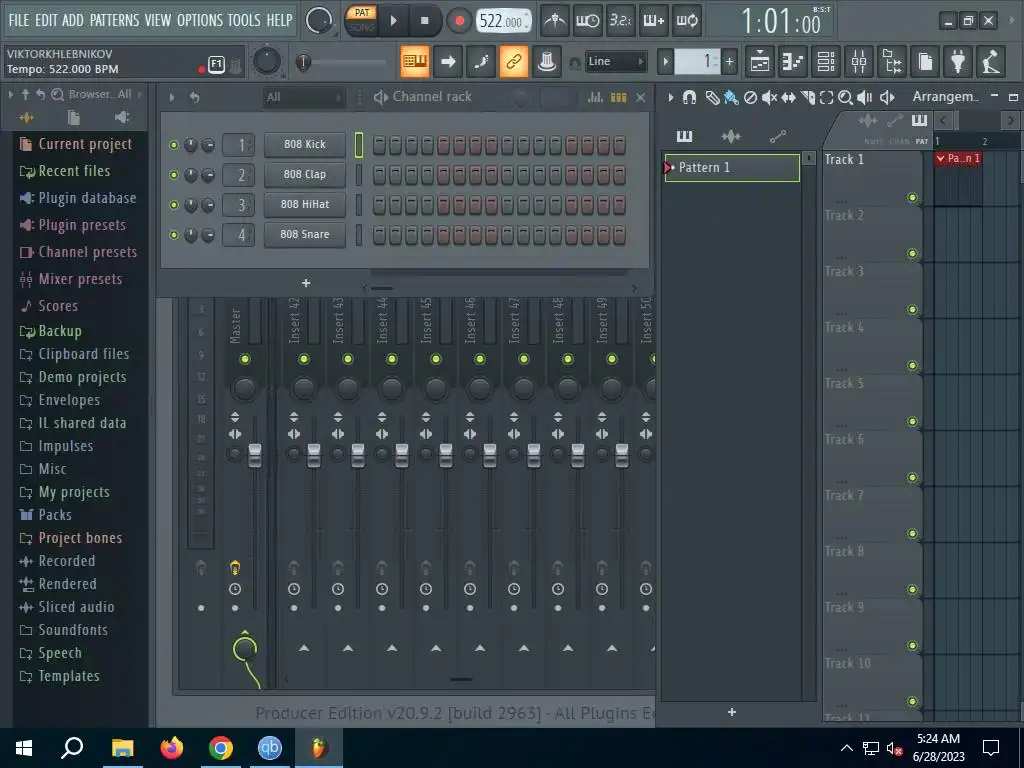The width and height of the screenshot is (1024, 768).
Task: Adjust the Master volume fader
Action: click(x=255, y=455)
